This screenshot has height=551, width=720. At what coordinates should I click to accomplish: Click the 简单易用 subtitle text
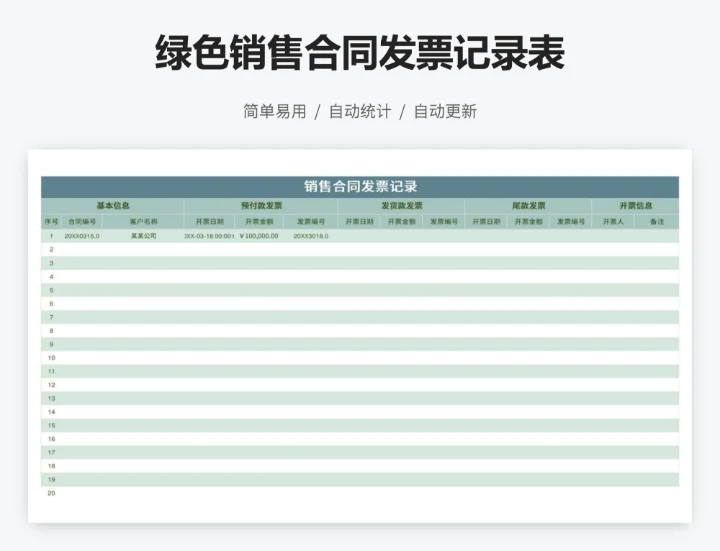click(275, 112)
